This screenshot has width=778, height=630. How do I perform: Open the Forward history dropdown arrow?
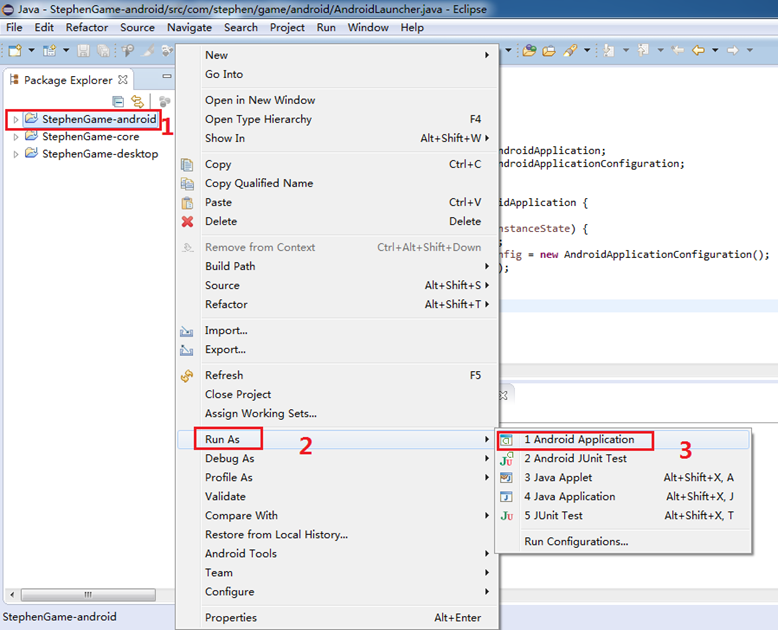(x=750, y=50)
